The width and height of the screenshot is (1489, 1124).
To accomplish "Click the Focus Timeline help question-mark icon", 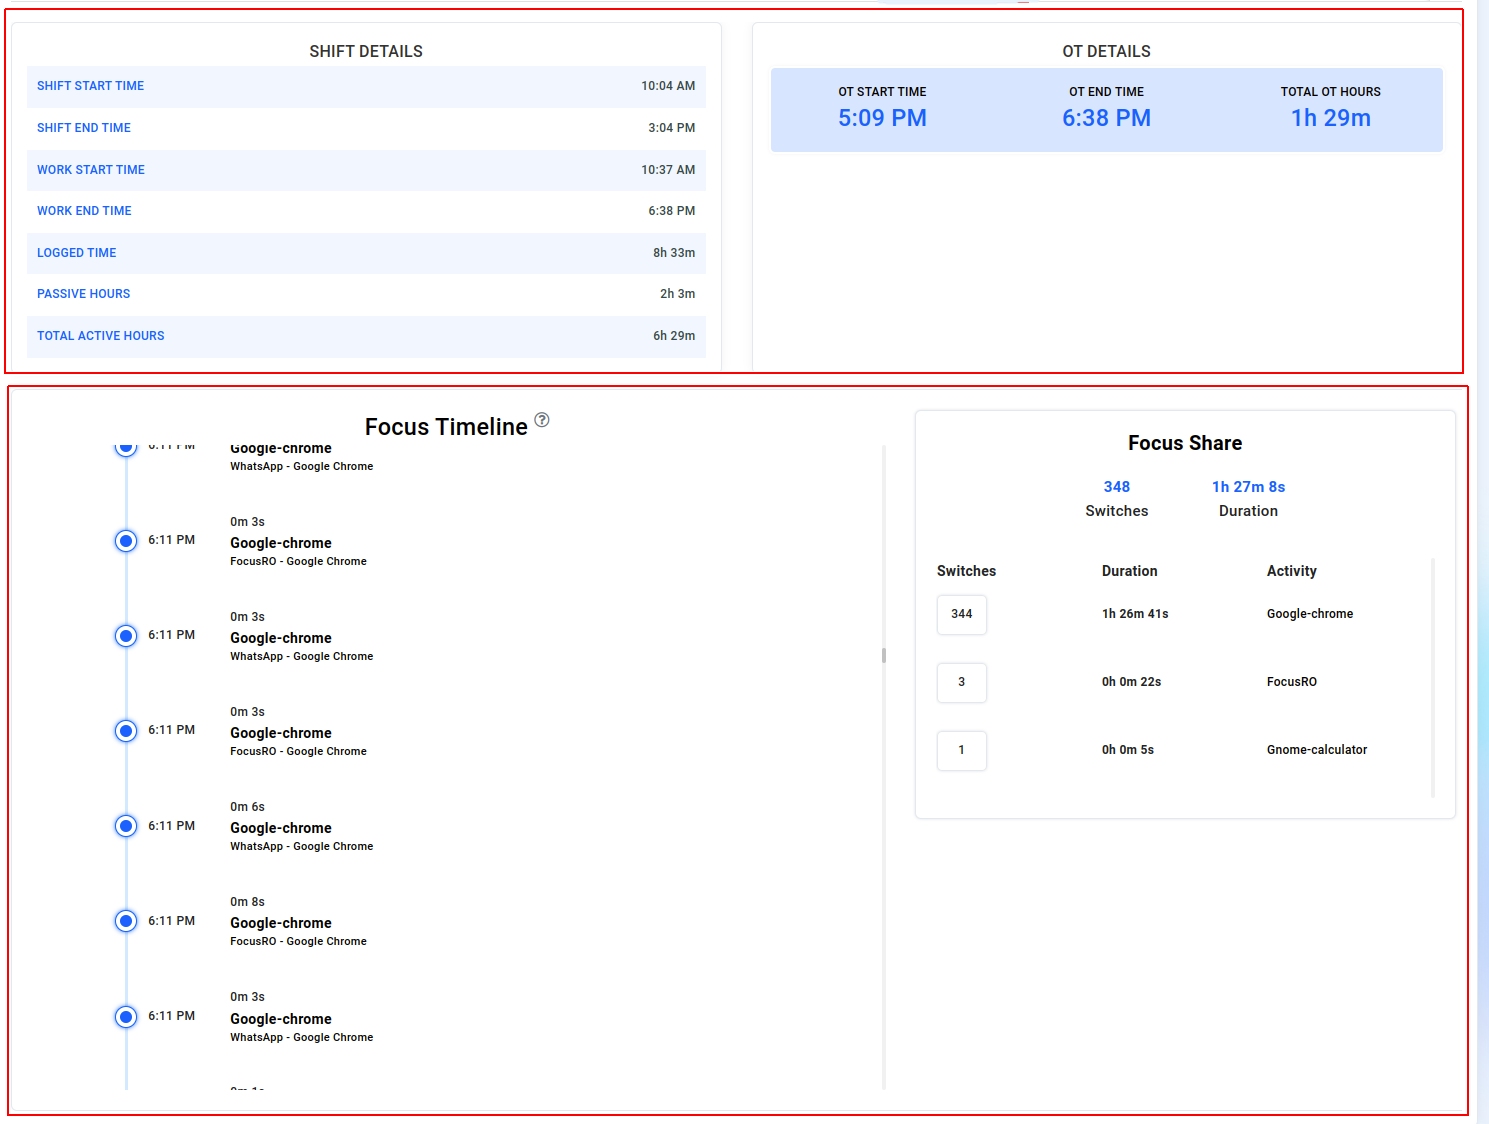I will (x=542, y=420).
